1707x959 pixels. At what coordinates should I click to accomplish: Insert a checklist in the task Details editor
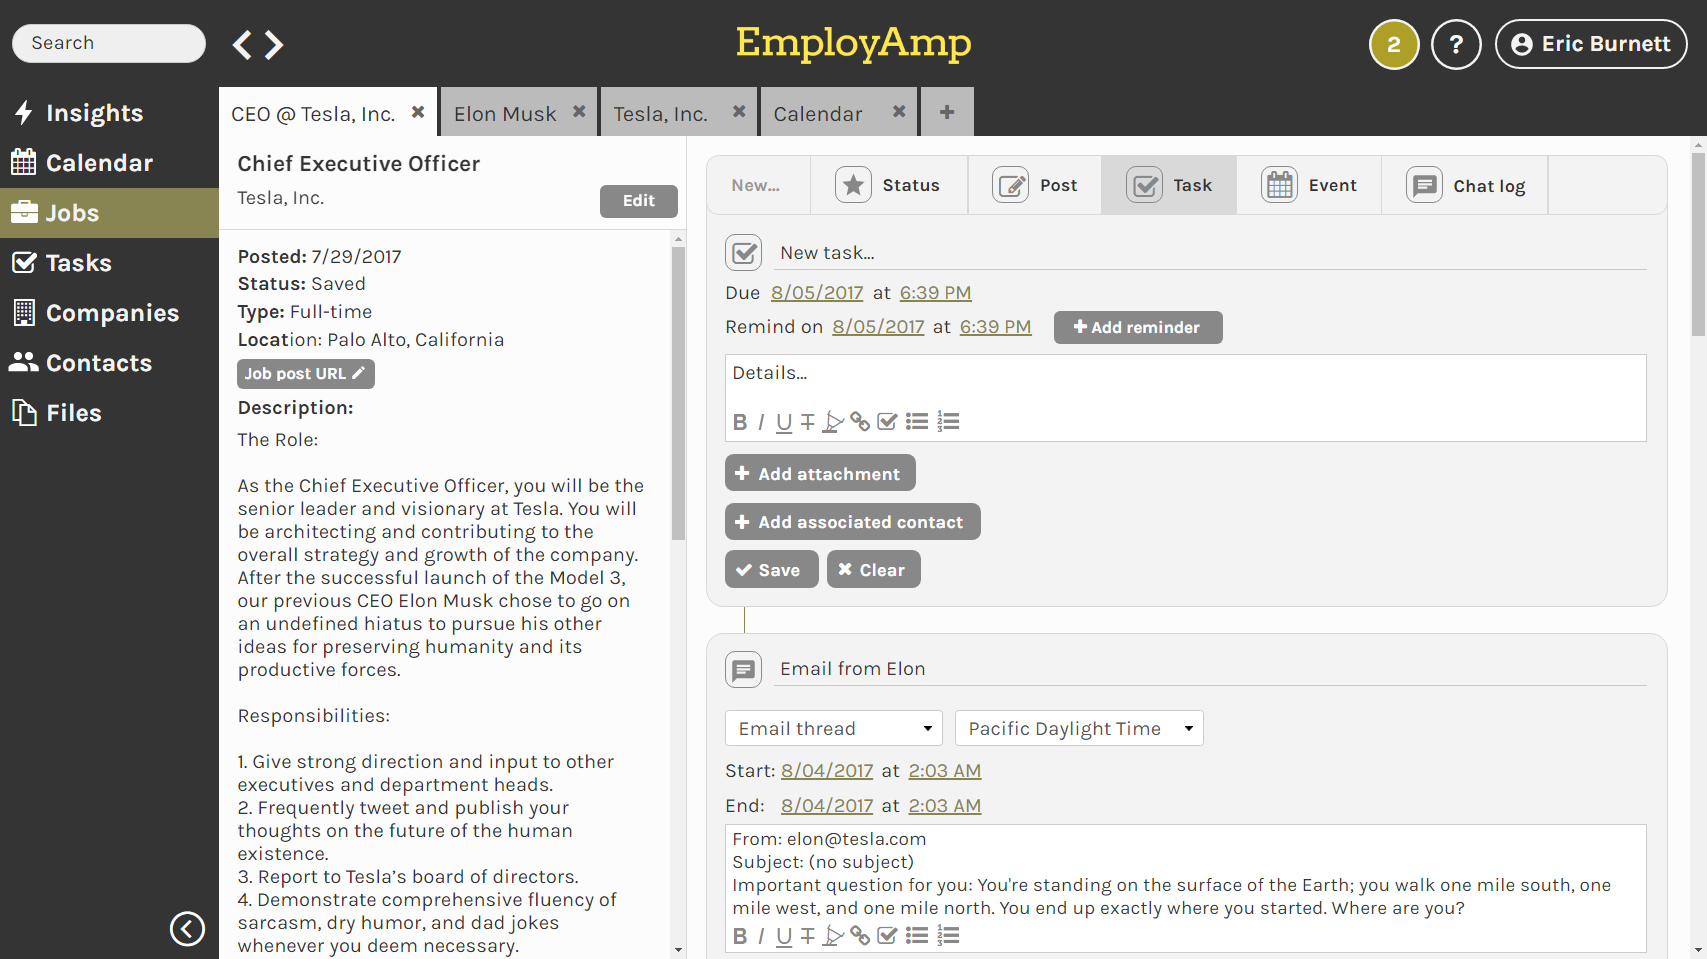pos(887,422)
